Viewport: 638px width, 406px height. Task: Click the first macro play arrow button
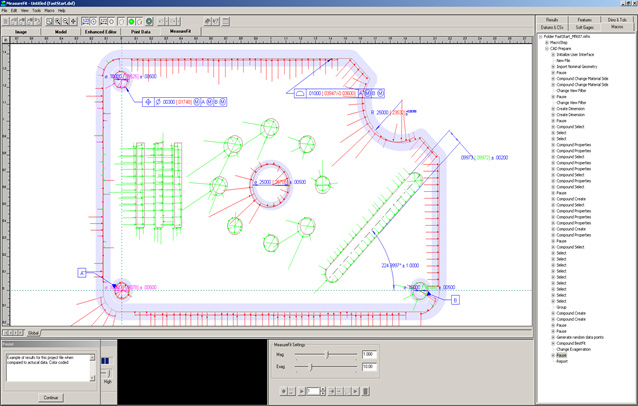point(302,391)
